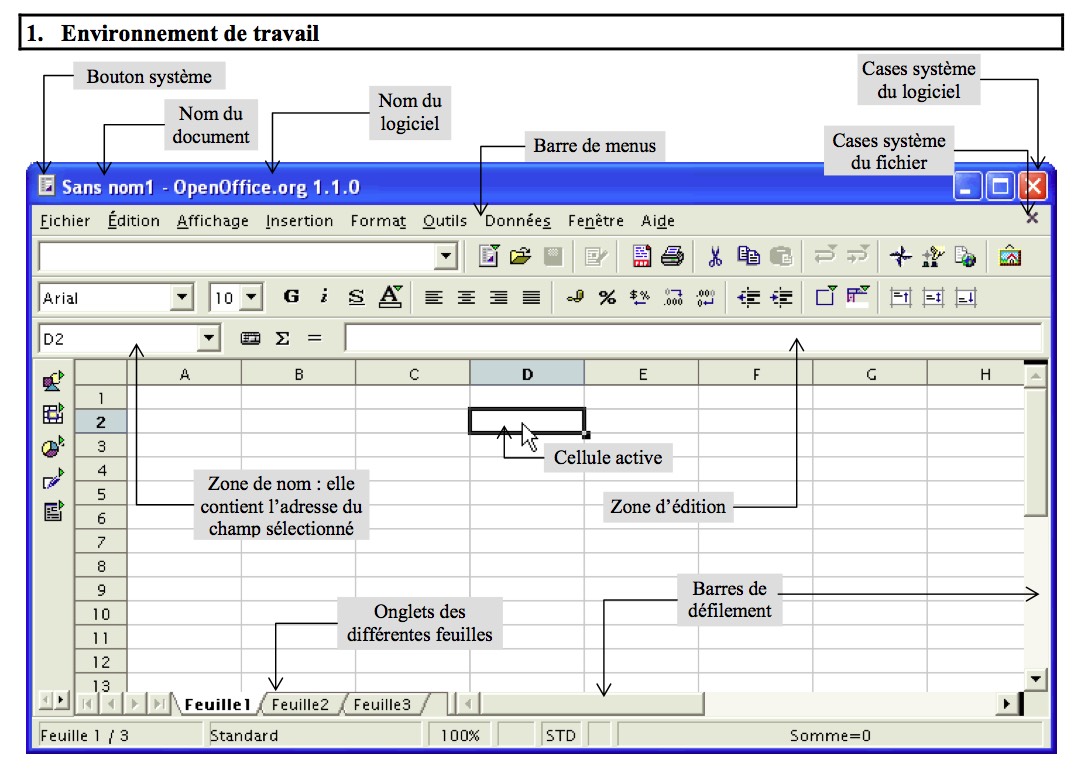This screenshot has width=1089, height=769.
Task: Click into the formula input line
Action: click(693, 338)
